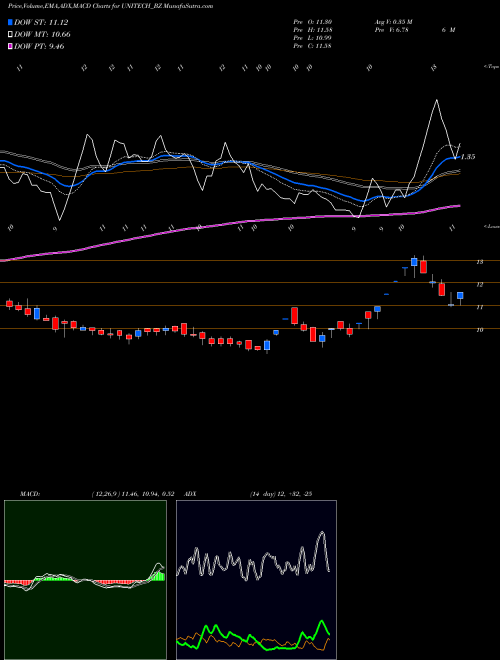Click the 'Avg V: 6.35 M' value

(x=394, y=22)
